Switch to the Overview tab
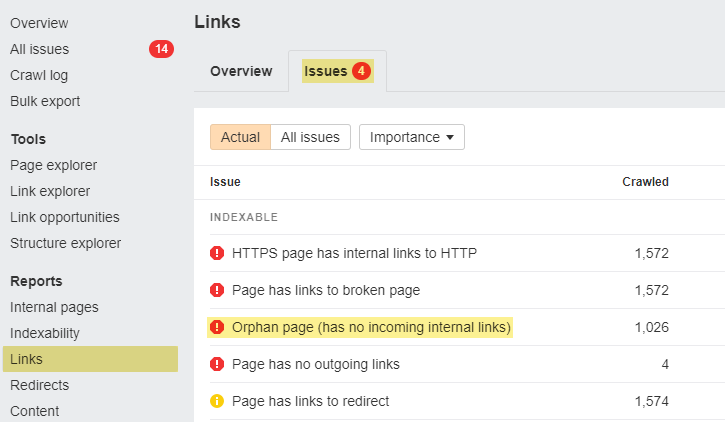The image size is (725, 422). click(x=241, y=71)
